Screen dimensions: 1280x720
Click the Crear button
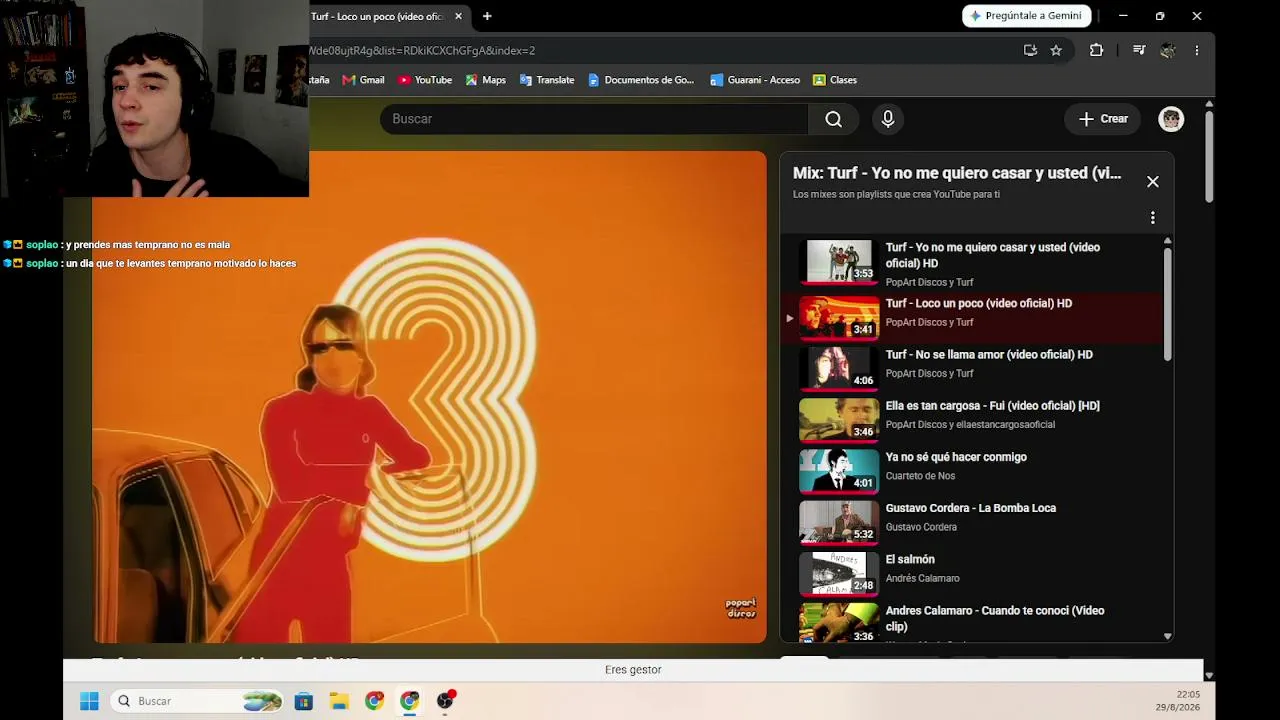[x=1103, y=119]
